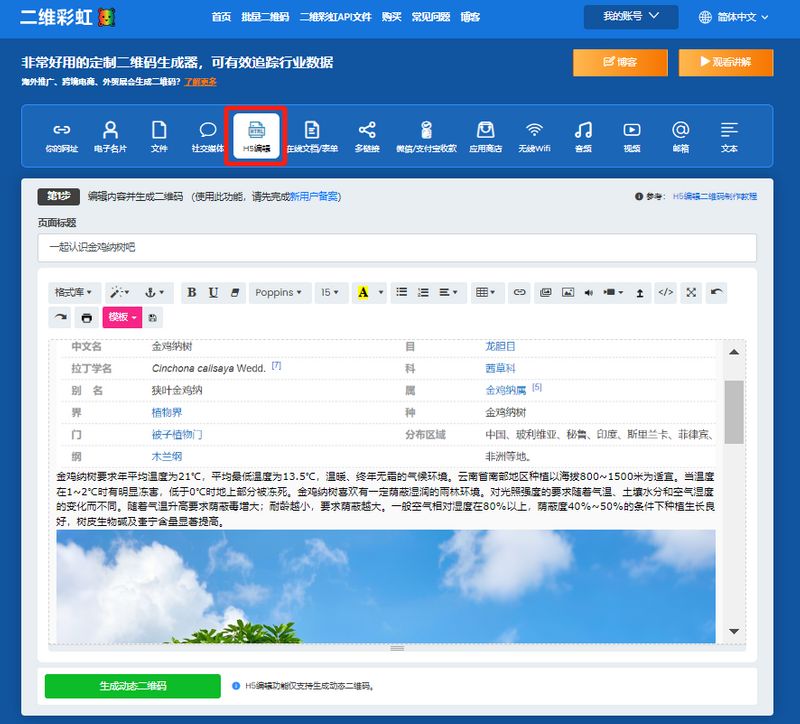
Task: Select the vCard (电子名片) QR type
Action: [110, 137]
